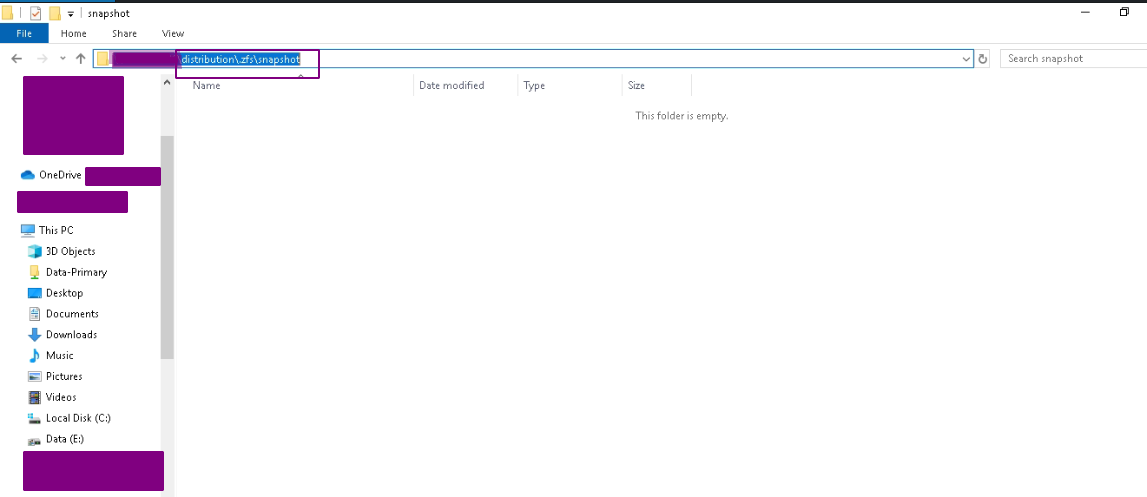
Task: Open Desktop in navigation pane
Action: (56, 293)
